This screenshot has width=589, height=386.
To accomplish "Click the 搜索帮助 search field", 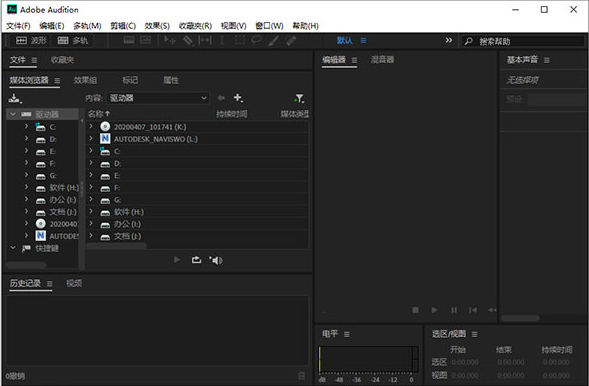I will point(523,41).
